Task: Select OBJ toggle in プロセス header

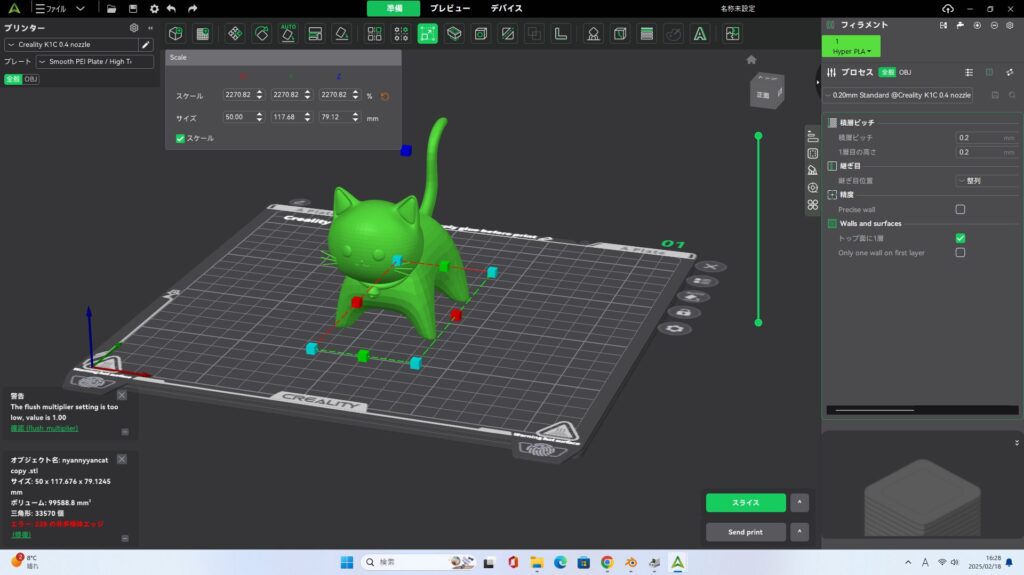Action: (904, 73)
